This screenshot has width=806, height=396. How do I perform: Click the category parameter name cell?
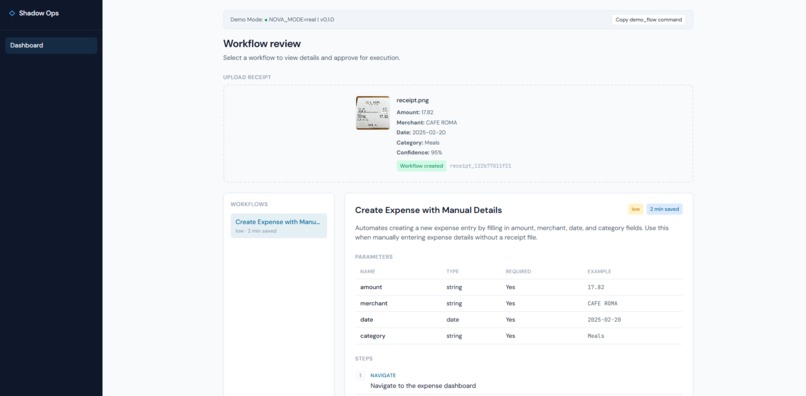(x=373, y=336)
